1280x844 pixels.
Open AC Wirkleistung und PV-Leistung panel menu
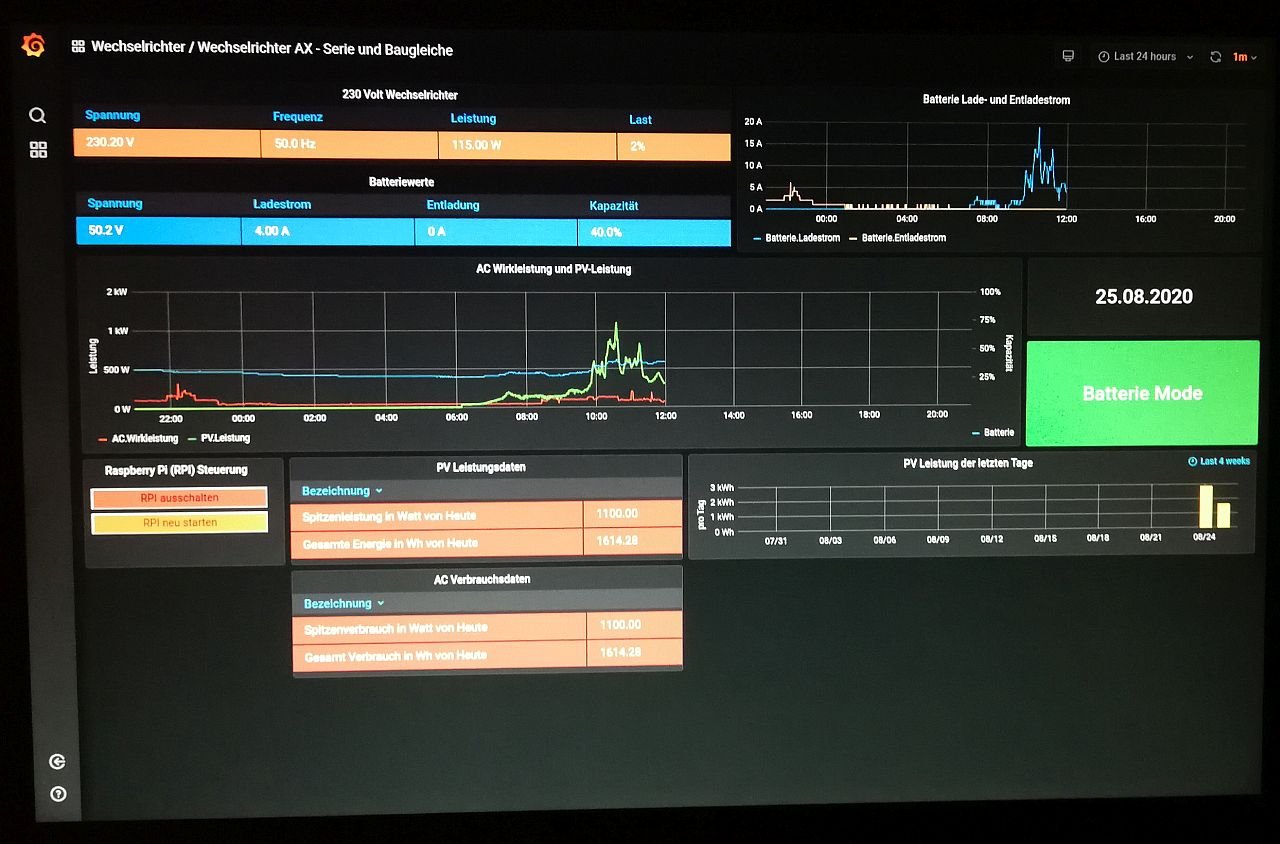tap(553, 269)
